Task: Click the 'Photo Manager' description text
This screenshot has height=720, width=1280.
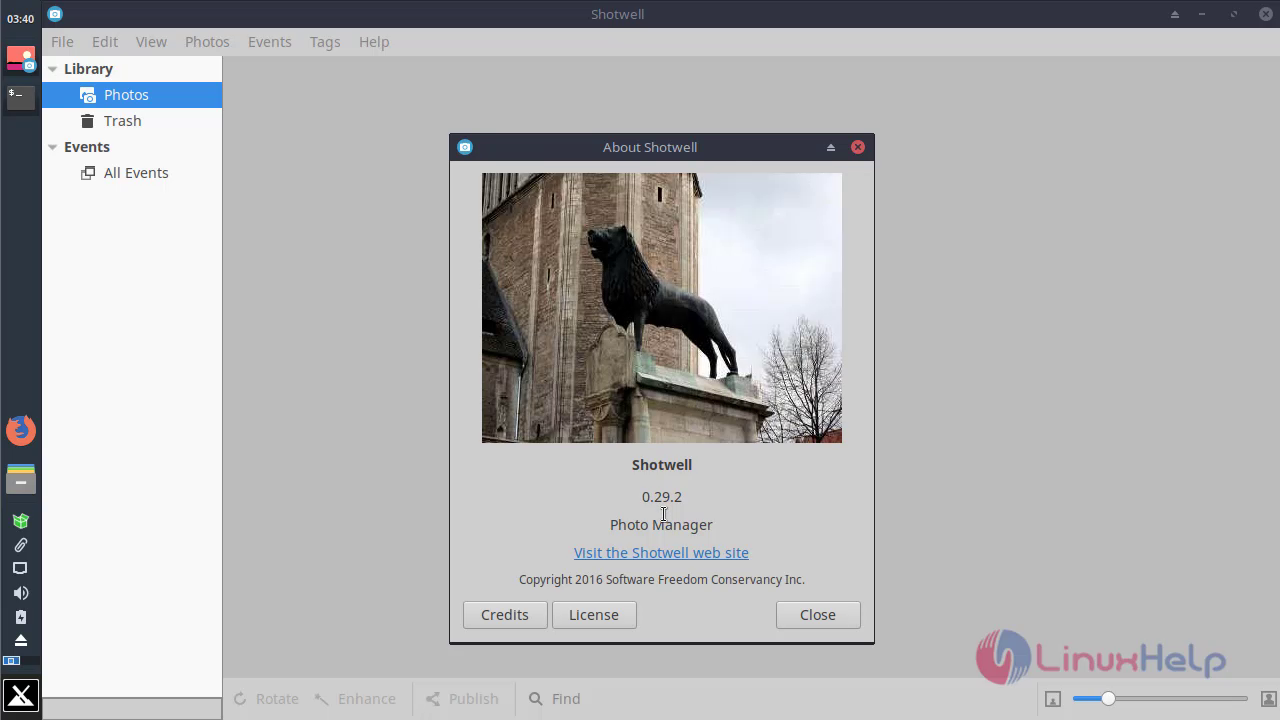Action: pos(661,525)
